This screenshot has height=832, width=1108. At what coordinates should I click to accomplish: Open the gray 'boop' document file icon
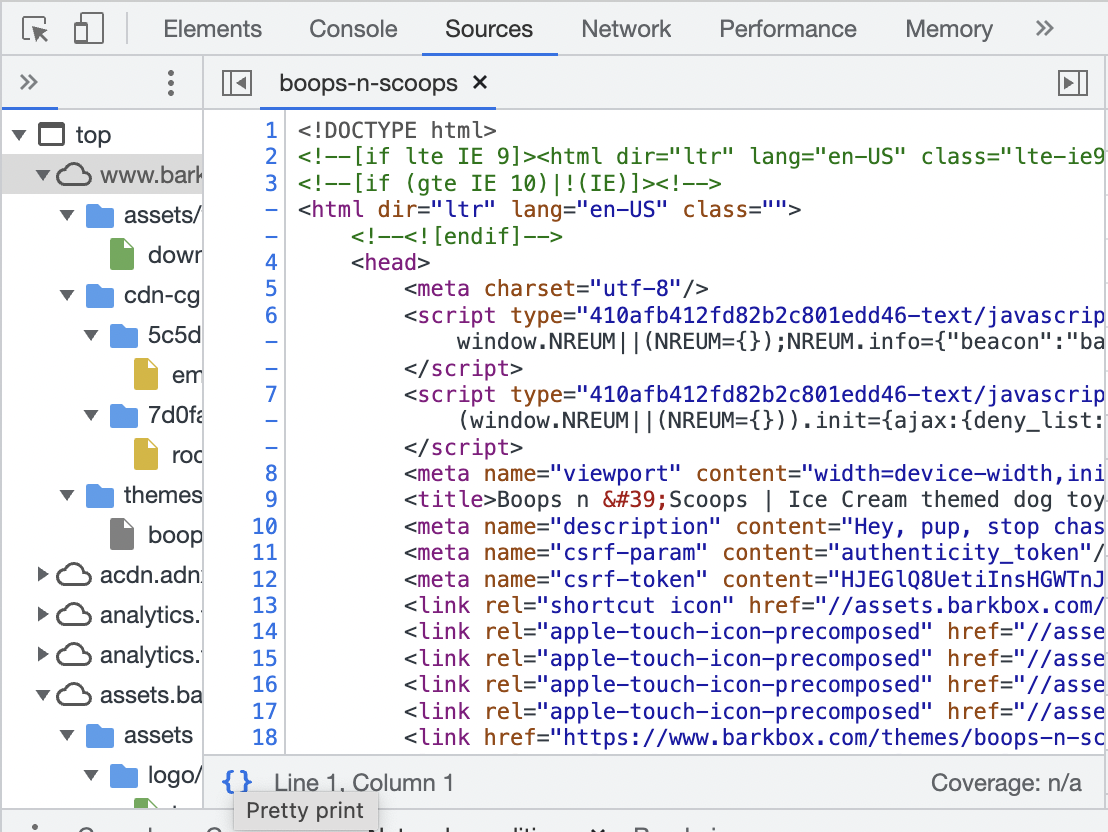(122, 534)
